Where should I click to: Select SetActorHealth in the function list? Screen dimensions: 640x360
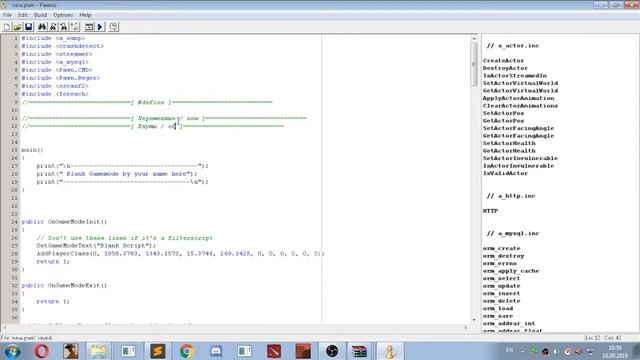pyautogui.click(x=509, y=143)
